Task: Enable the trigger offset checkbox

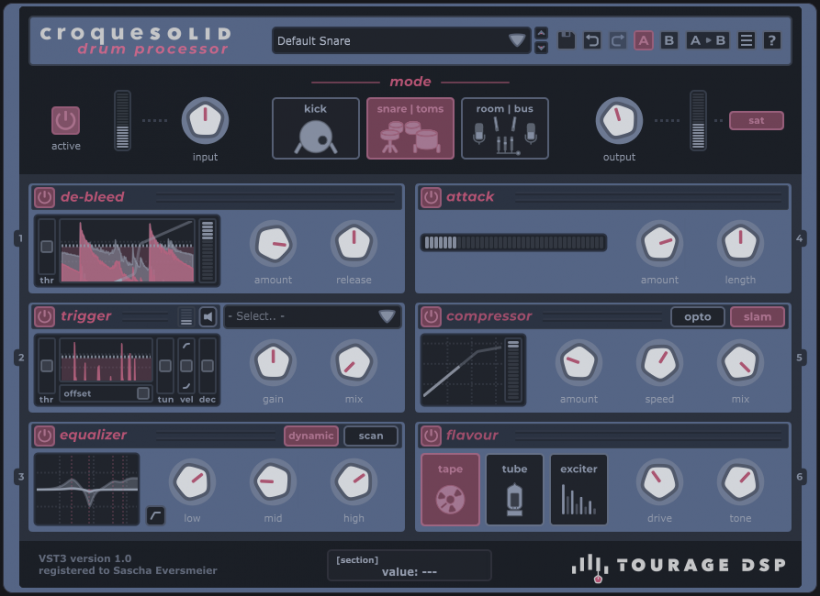Action: [143, 393]
